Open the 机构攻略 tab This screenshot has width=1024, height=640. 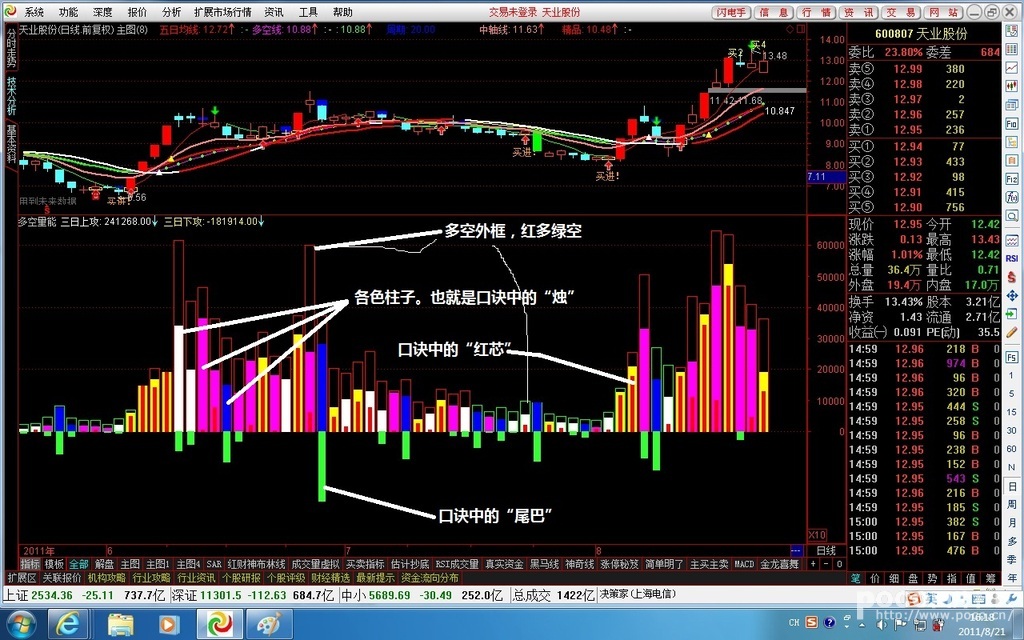(x=106, y=578)
